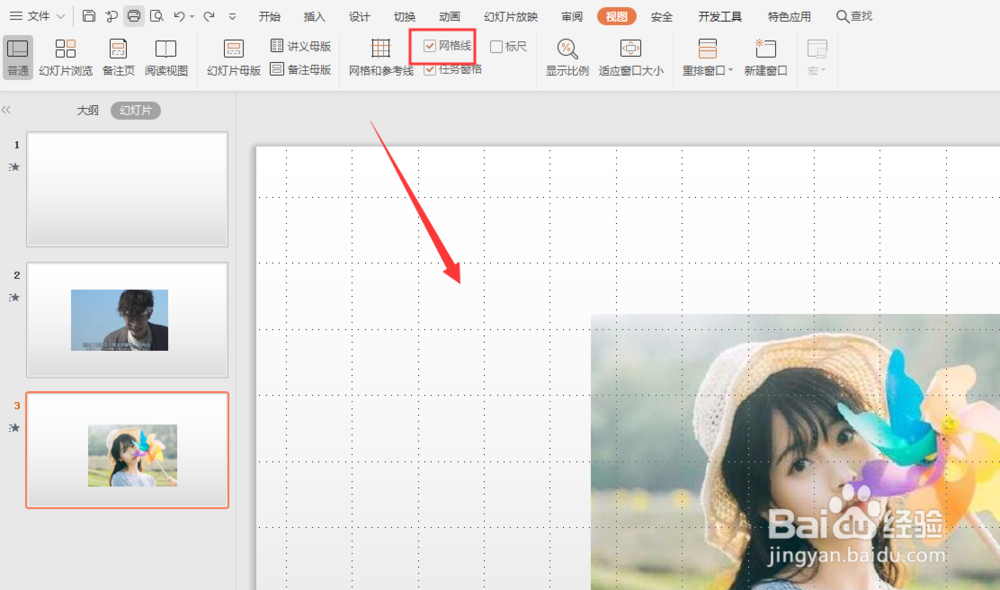The width and height of the screenshot is (1000, 590).
Task: Click the 宏 macro icon
Action: pos(817,48)
